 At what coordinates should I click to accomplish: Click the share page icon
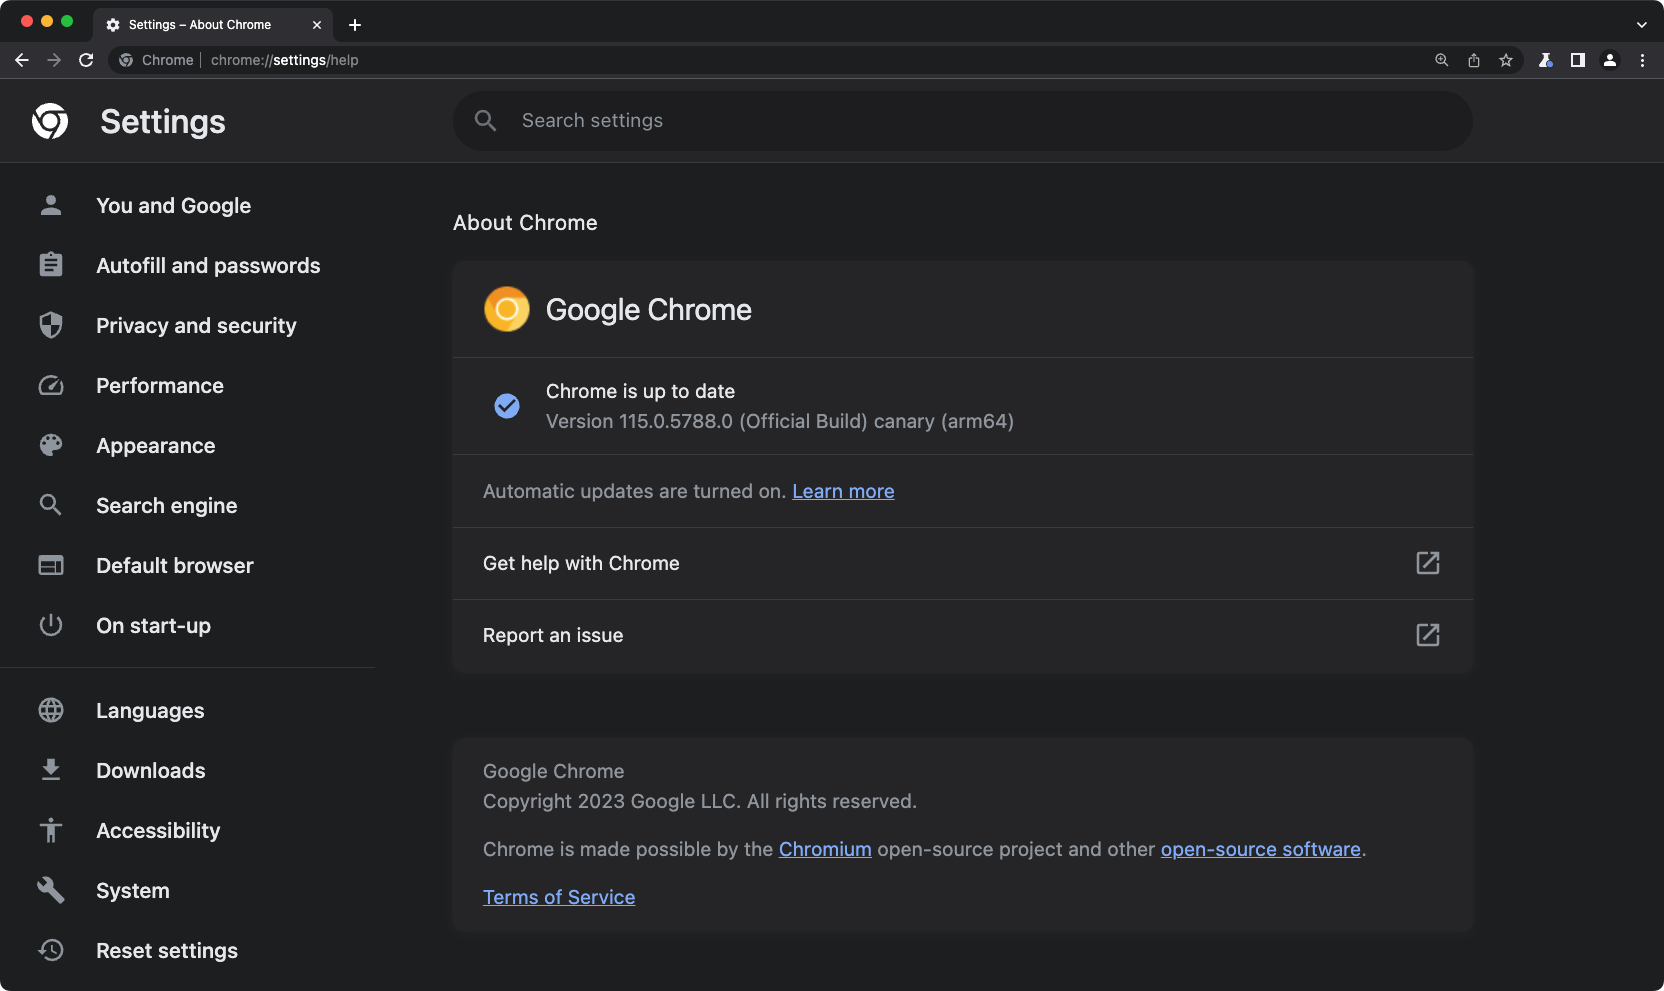[x=1474, y=60]
